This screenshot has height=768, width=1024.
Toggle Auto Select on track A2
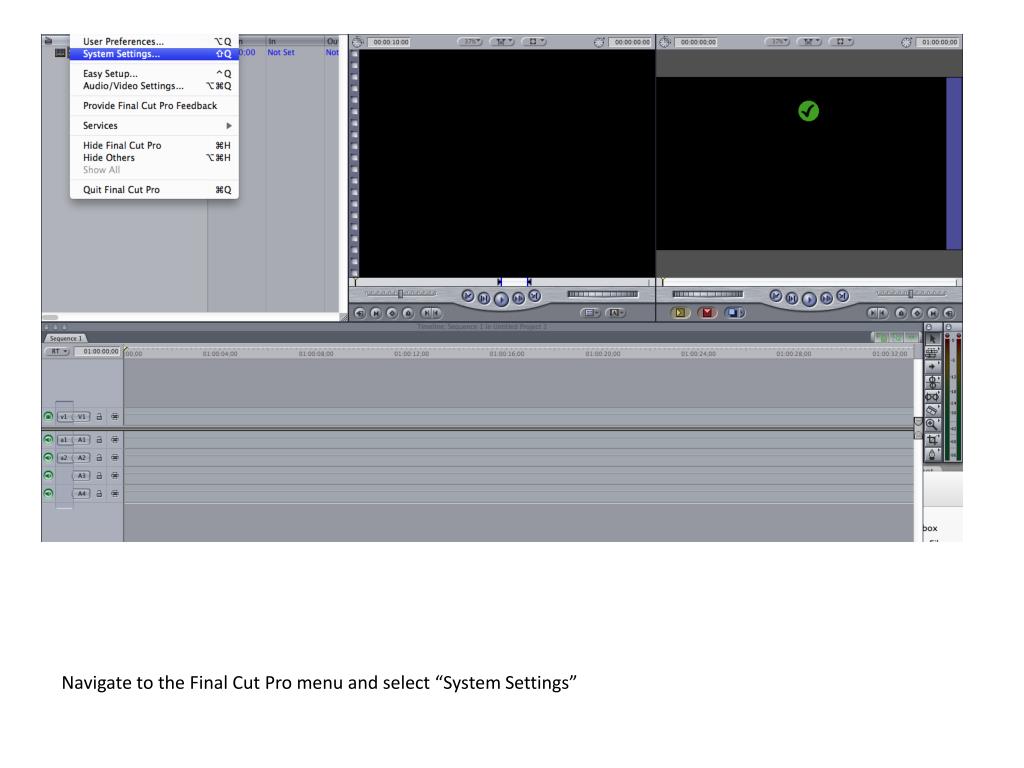click(x=115, y=458)
